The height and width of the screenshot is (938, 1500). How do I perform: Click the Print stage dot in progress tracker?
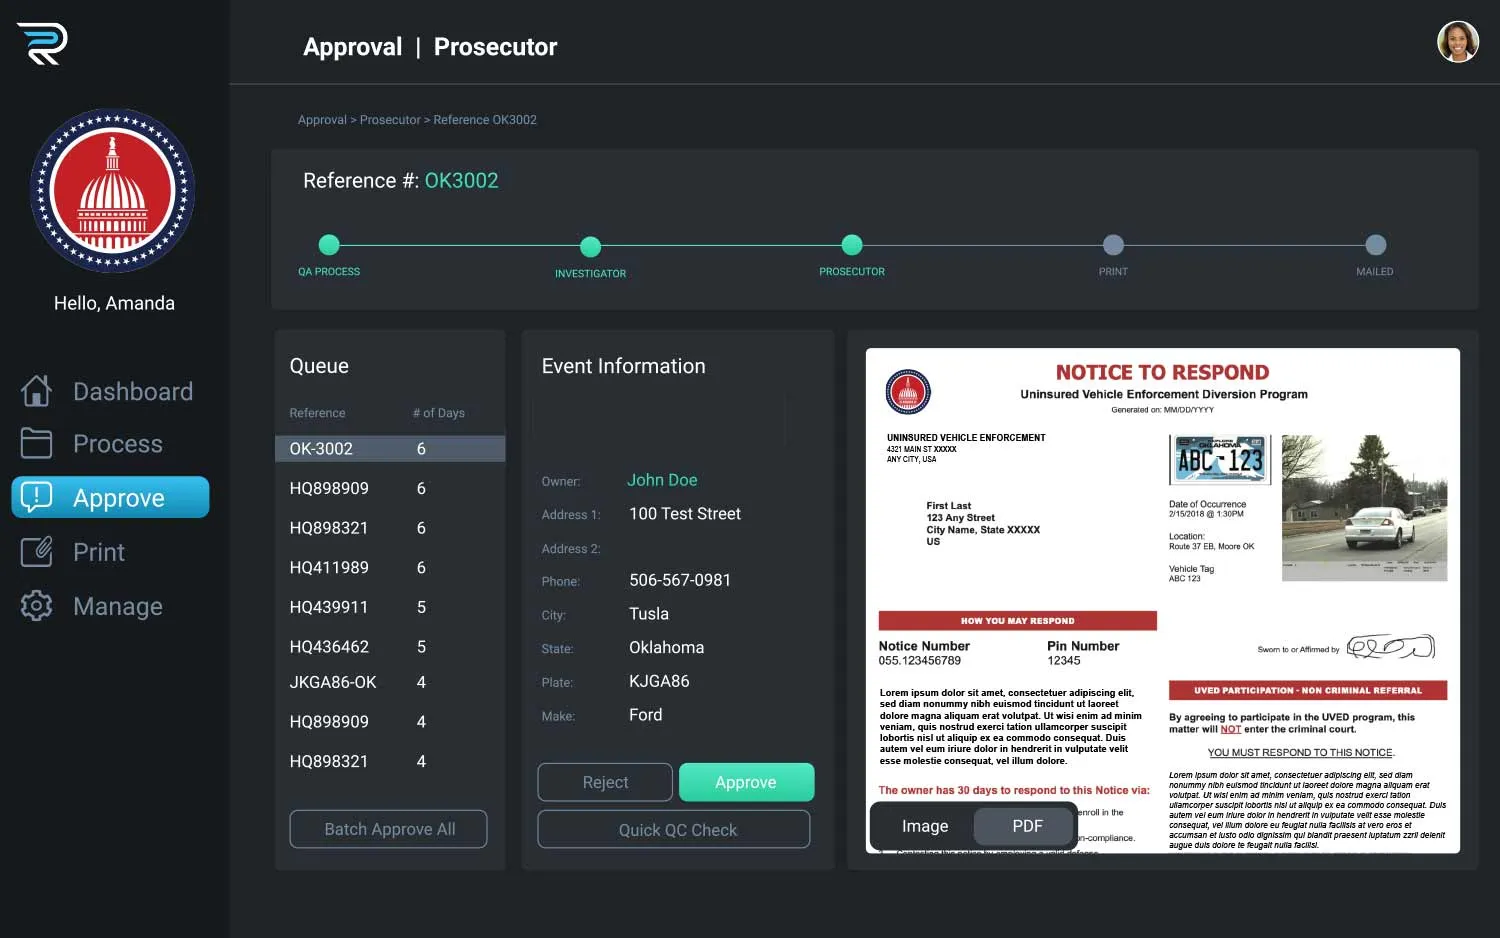(x=1112, y=245)
